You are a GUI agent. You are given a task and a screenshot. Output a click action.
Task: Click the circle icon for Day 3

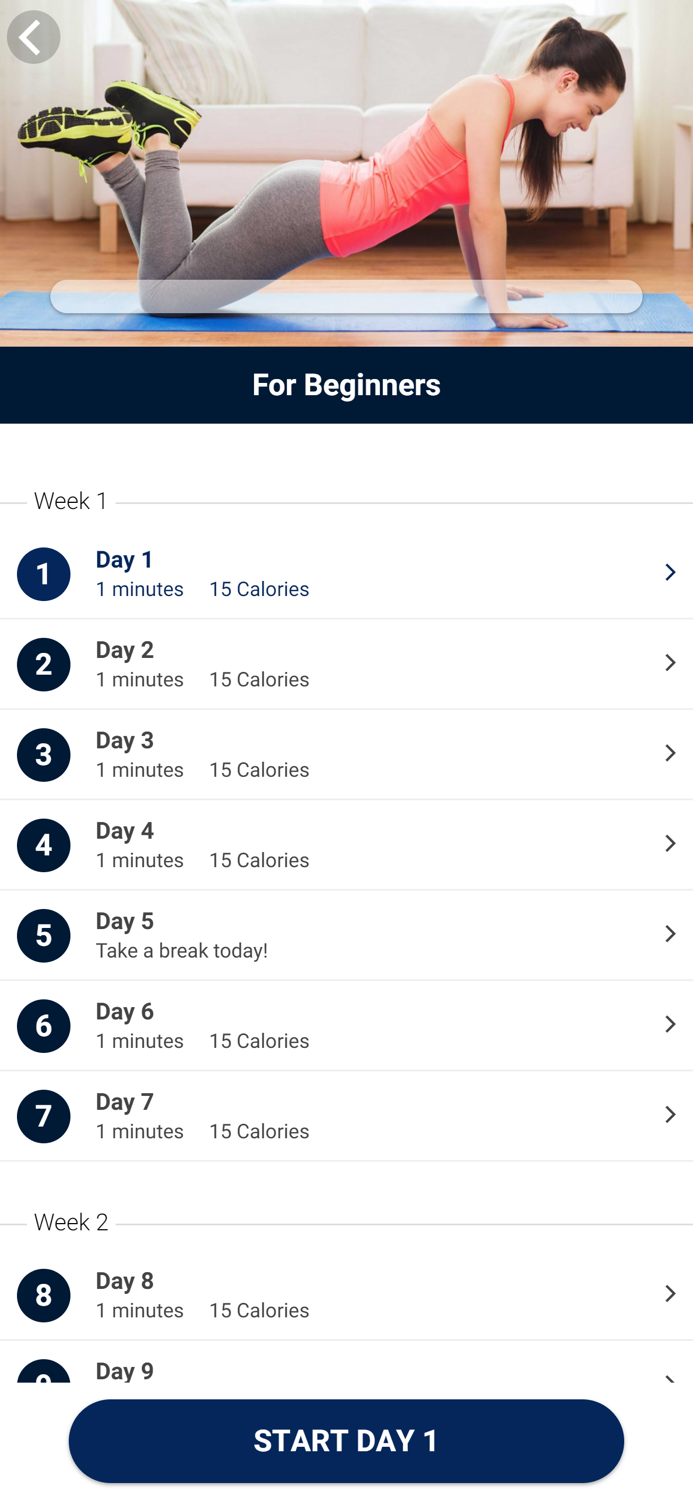tap(43, 754)
